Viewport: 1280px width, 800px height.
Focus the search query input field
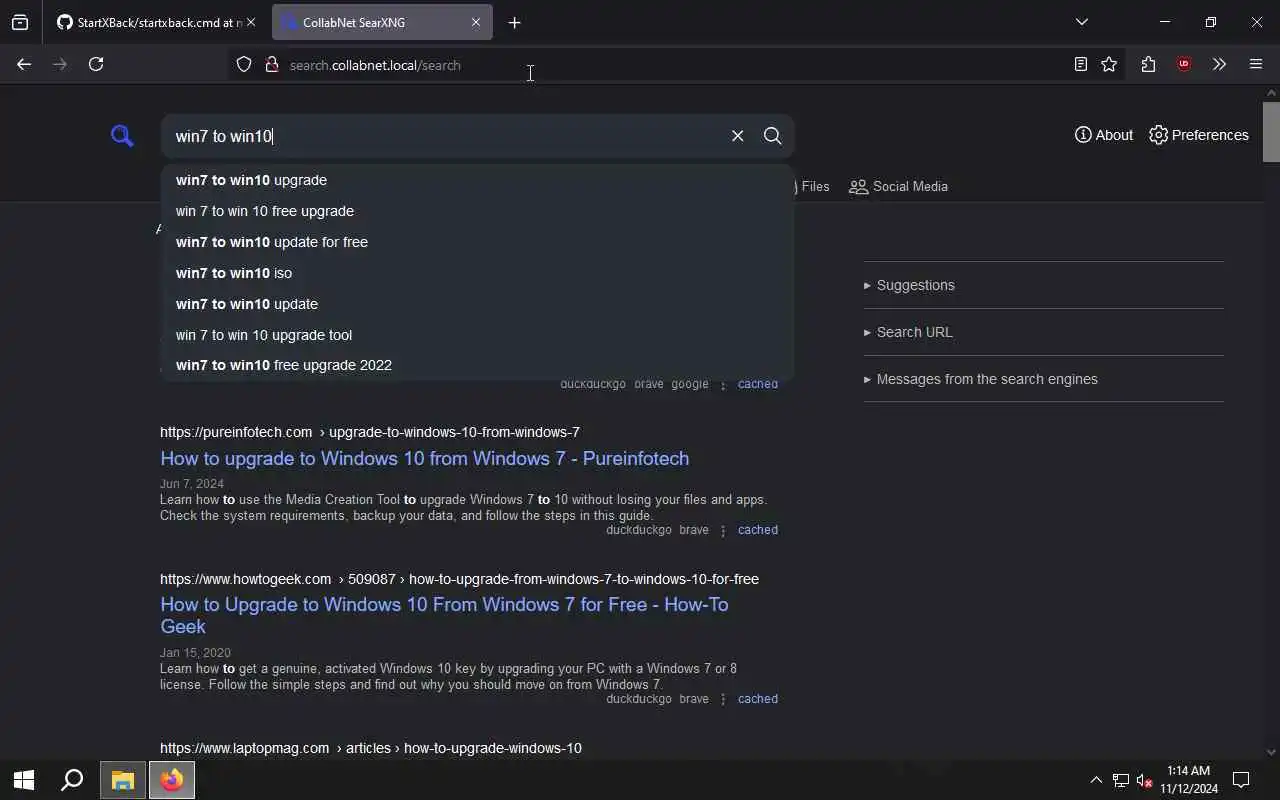[x=445, y=136]
